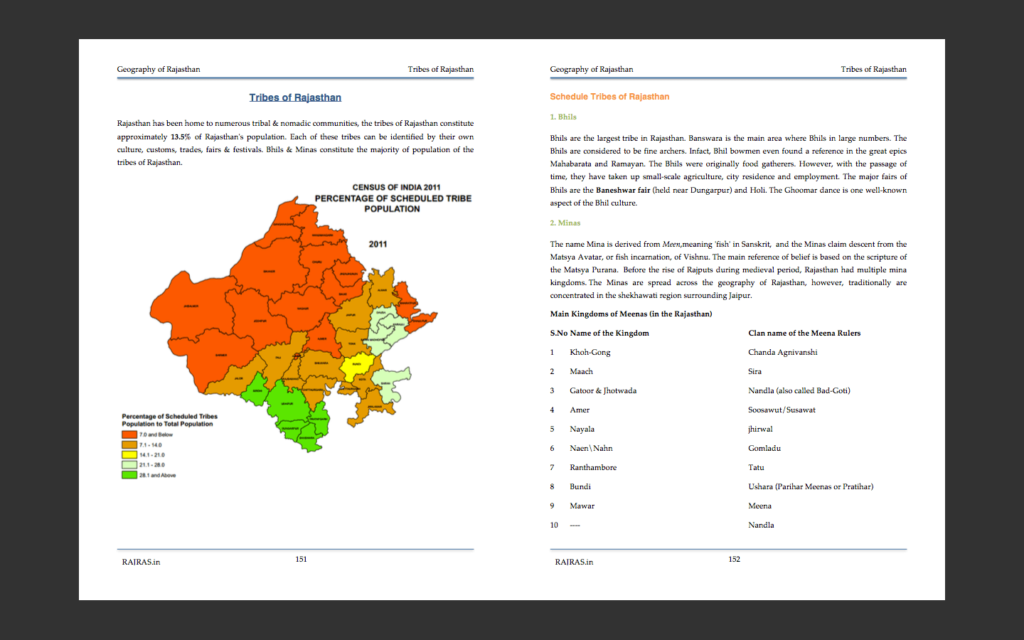Click the "Maach" kingdom cell
The width and height of the screenshot is (1024, 640).
(581, 372)
